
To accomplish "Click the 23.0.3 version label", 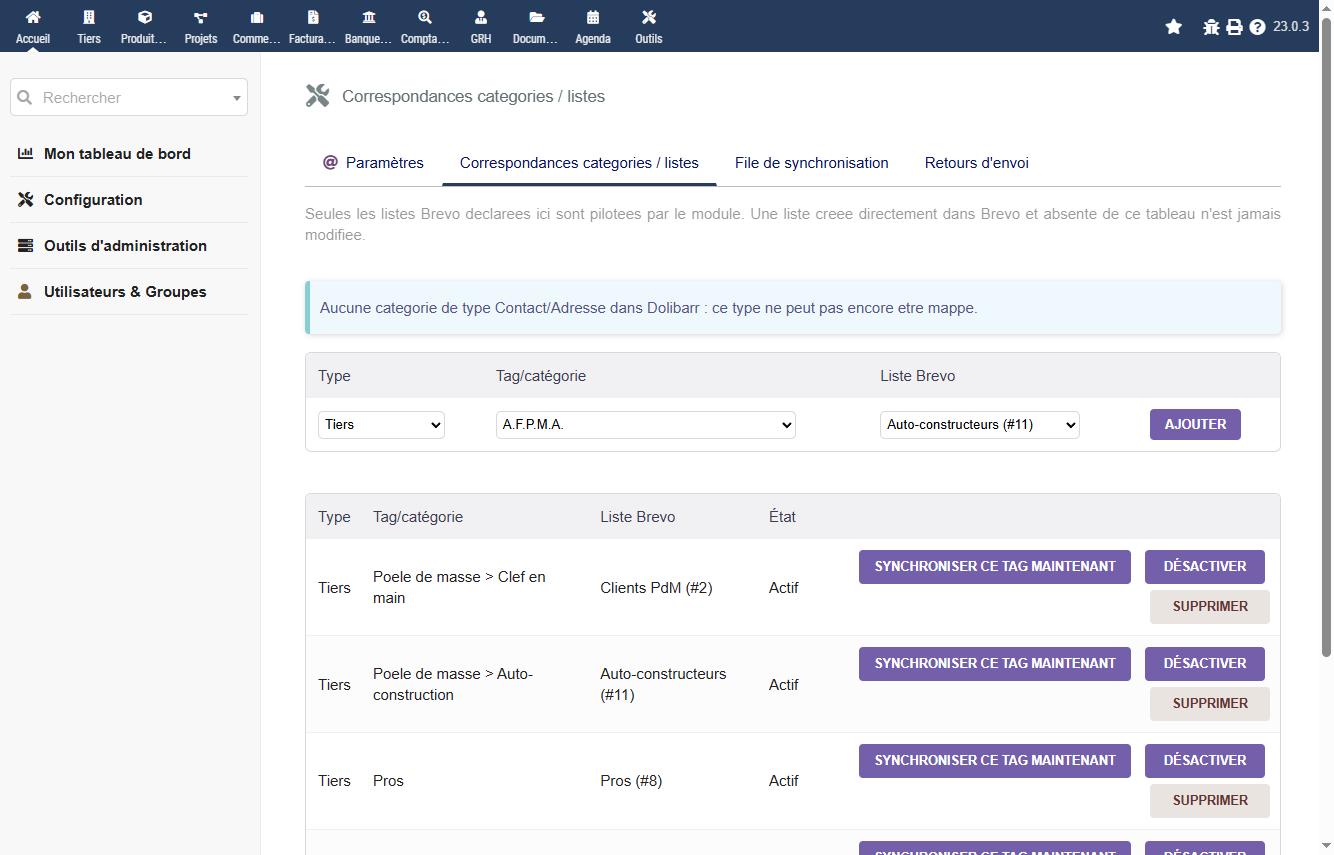I will [x=1291, y=27].
